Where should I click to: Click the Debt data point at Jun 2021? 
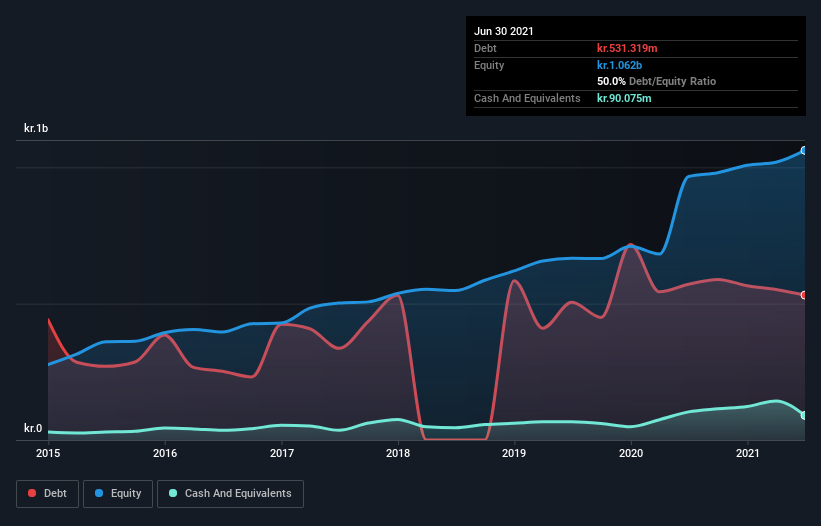coord(804,295)
